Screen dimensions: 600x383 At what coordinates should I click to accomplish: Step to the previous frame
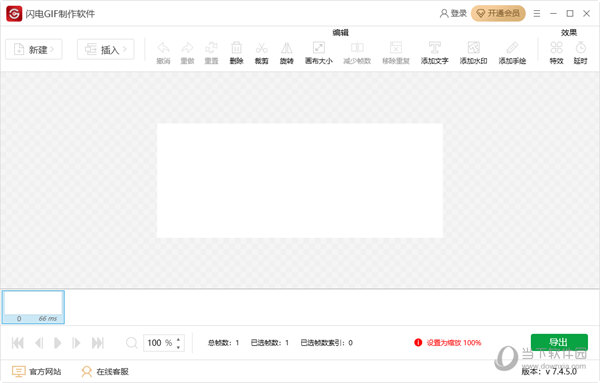point(39,343)
